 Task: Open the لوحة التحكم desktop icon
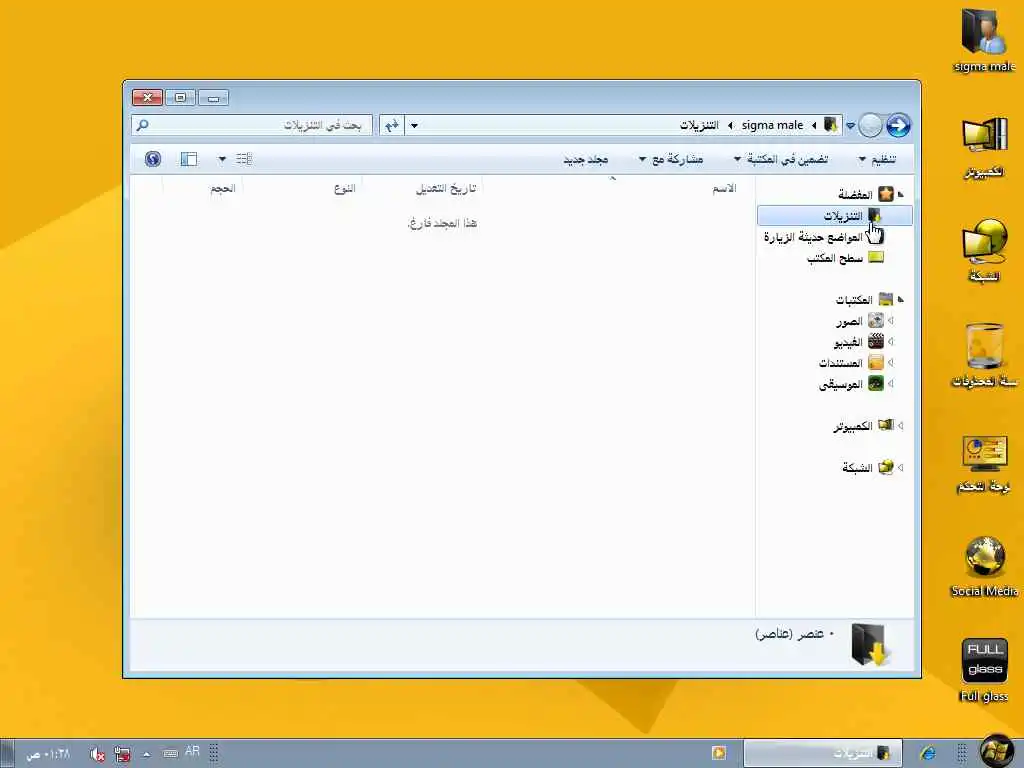point(984,462)
